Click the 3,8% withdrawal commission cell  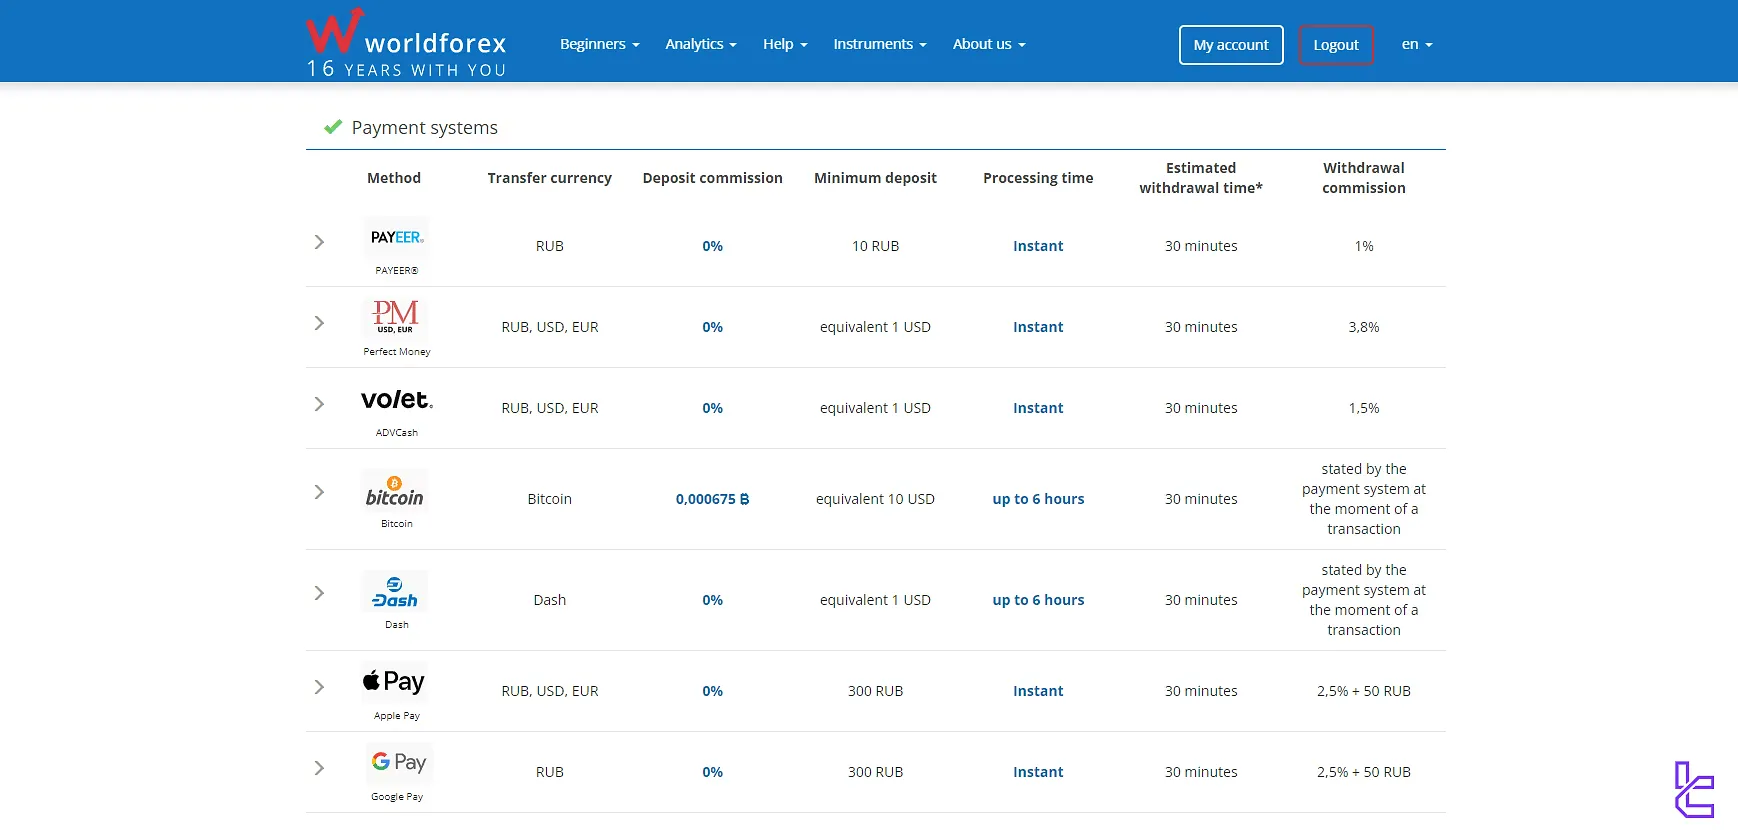click(x=1364, y=327)
